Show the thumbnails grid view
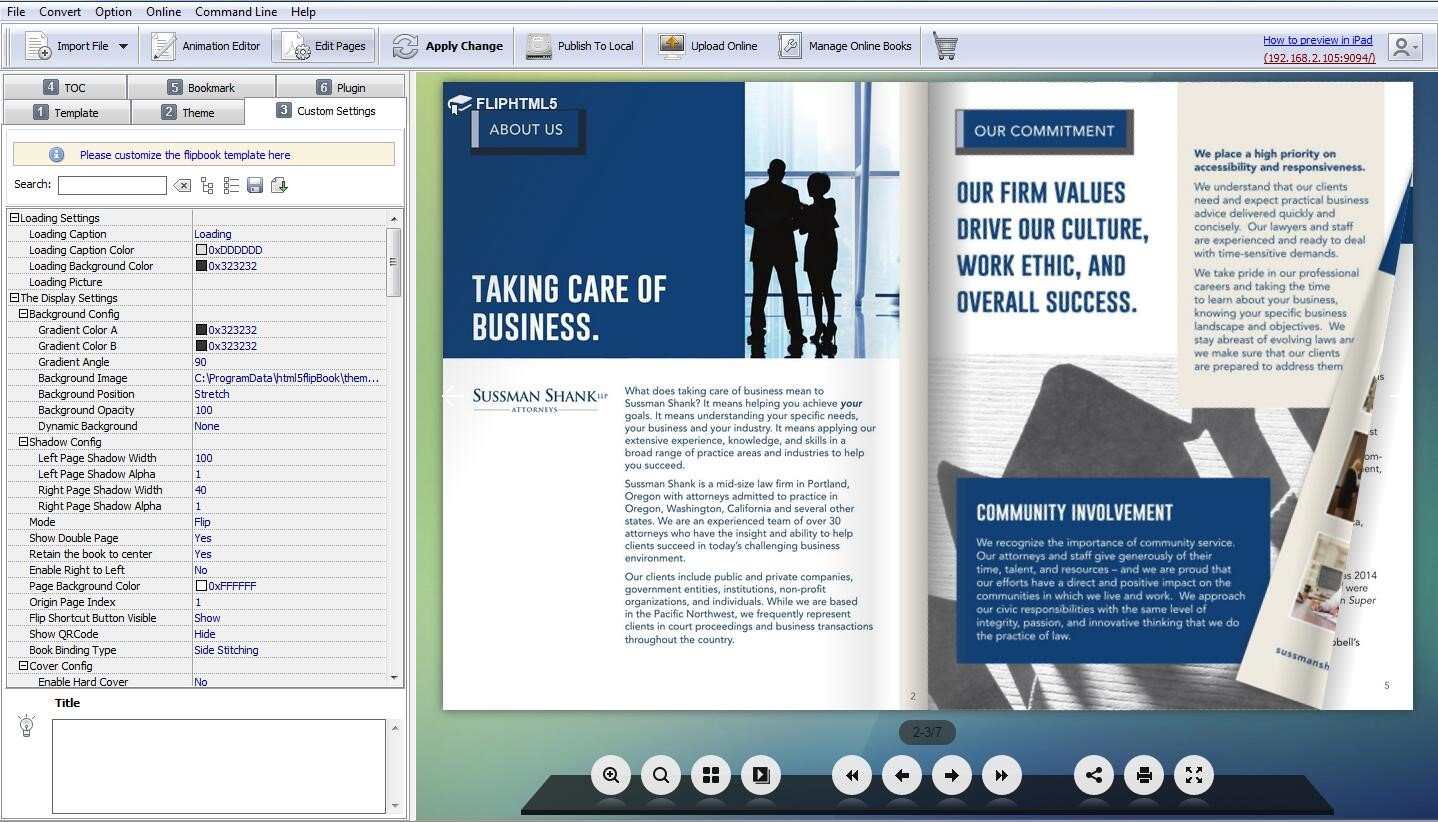This screenshot has width=1438, height=822. coord(711,775)
